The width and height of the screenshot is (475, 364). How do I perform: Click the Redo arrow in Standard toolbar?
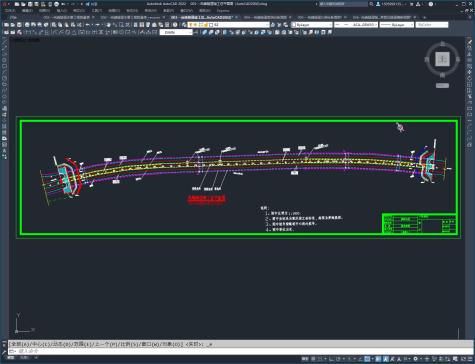click(97, 25)
